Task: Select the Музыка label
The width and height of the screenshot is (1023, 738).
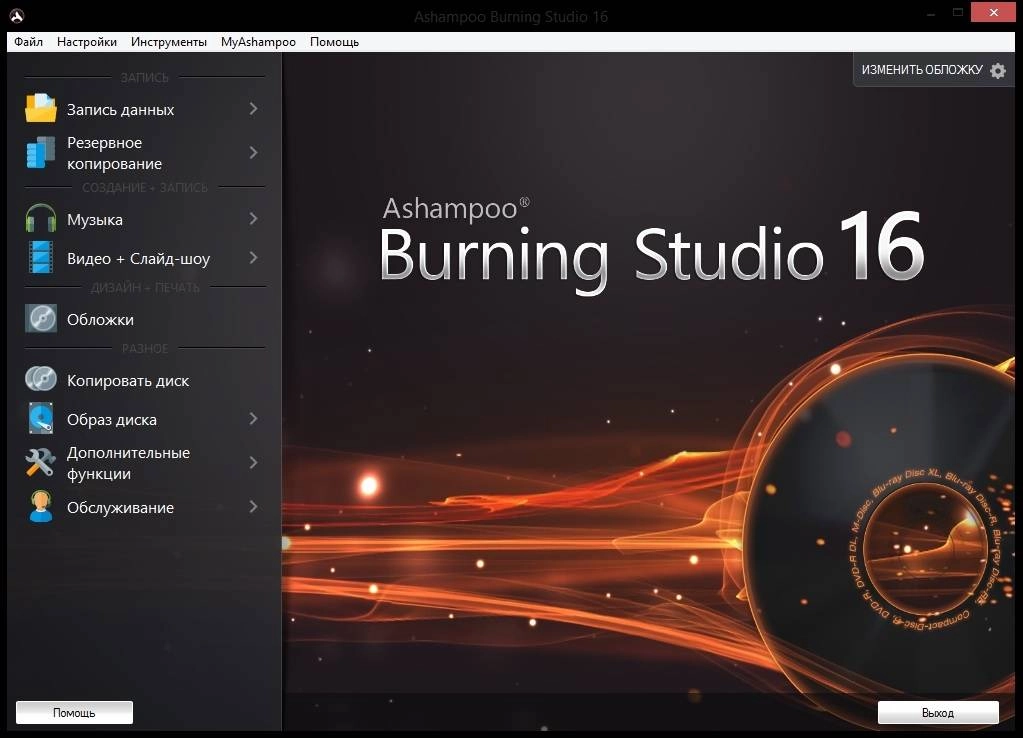Action: (x=95, y=220)
